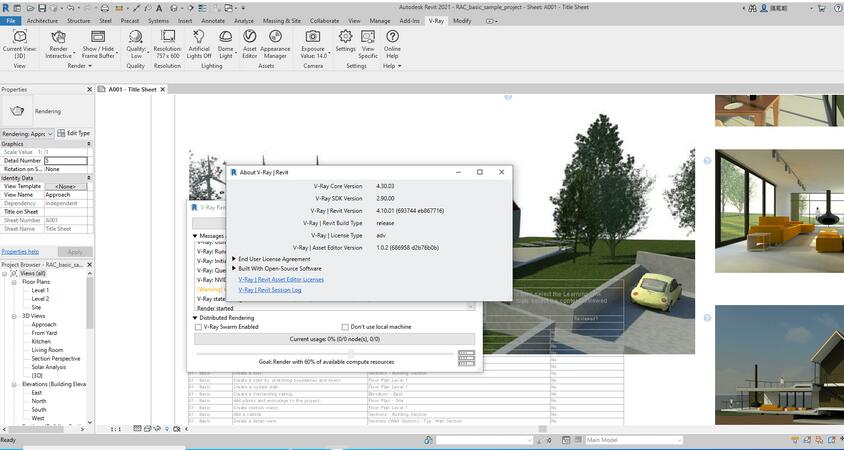Open V-Ray Settings gear icon
The image size is (844, 450).
346,37
